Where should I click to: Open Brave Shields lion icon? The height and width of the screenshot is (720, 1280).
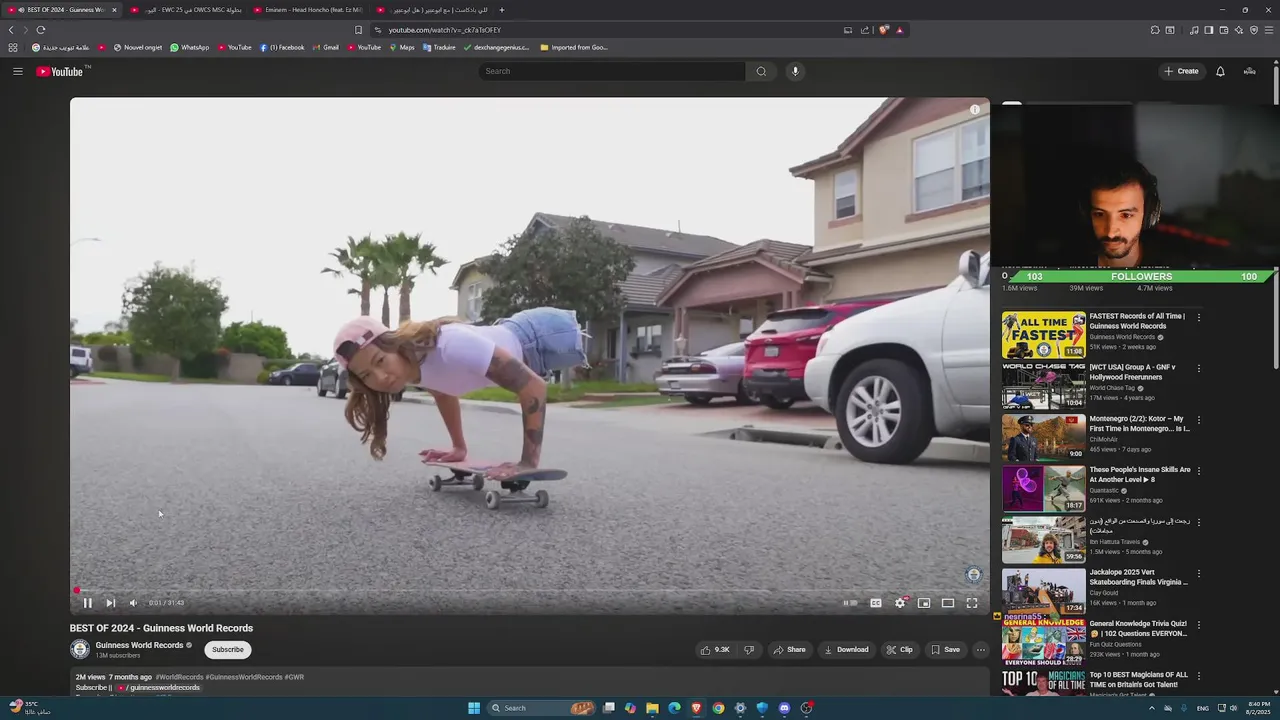coord(884,30)
